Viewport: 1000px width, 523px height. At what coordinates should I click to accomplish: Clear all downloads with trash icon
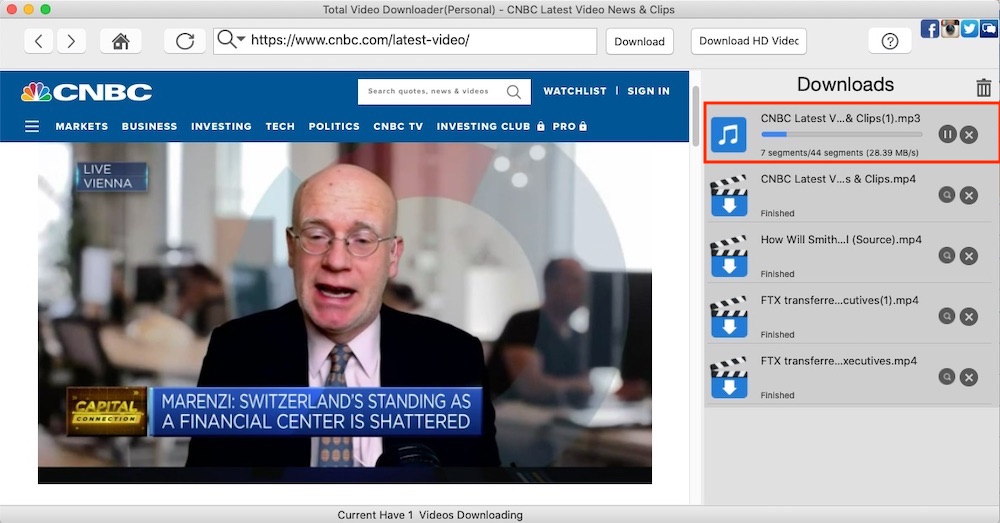pos(983,87)
